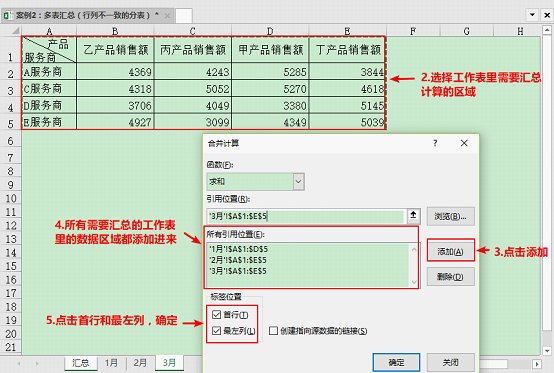Click cell containing 5039

[347, 122]
